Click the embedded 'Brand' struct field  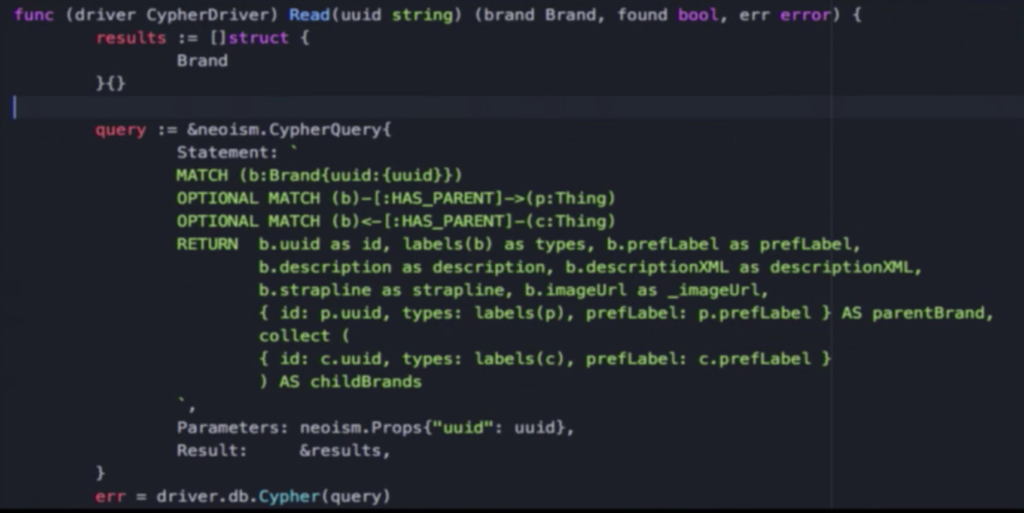(x=202, y=61)
